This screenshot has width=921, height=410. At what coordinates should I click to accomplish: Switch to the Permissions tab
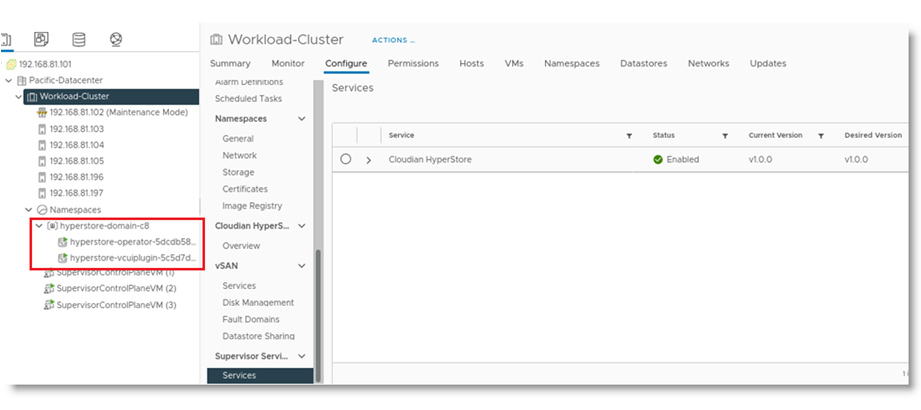pyautogui.click(x=413, y=63)
